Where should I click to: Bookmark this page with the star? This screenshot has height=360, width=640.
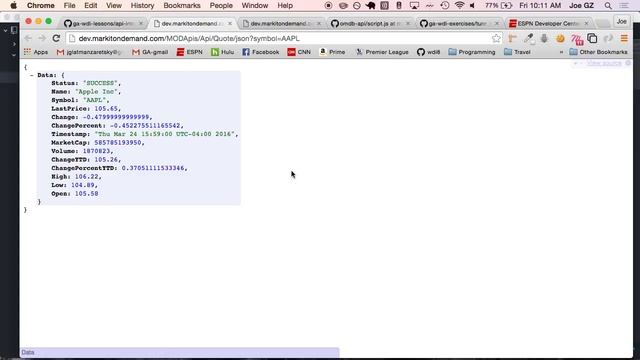click(496, 38)
